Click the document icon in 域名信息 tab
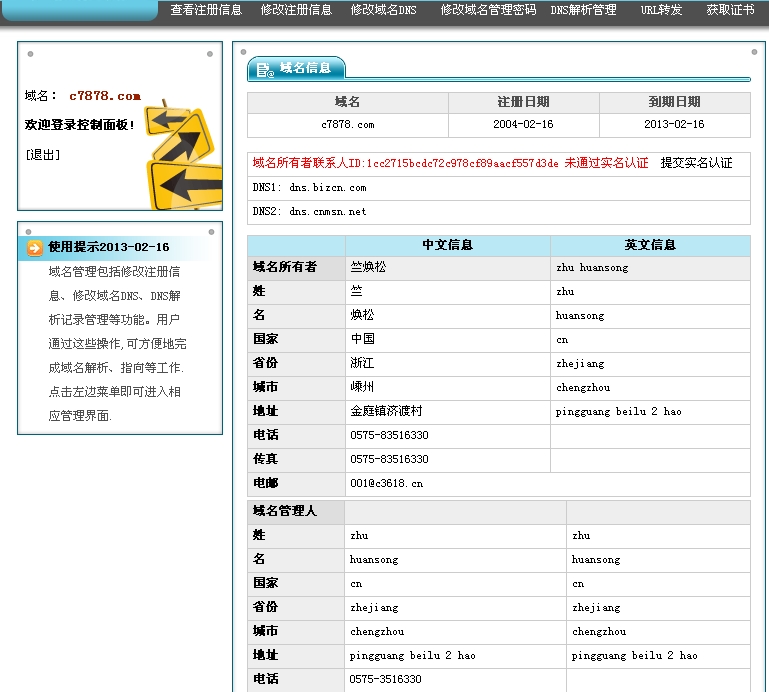 click(x=265, y=70)
